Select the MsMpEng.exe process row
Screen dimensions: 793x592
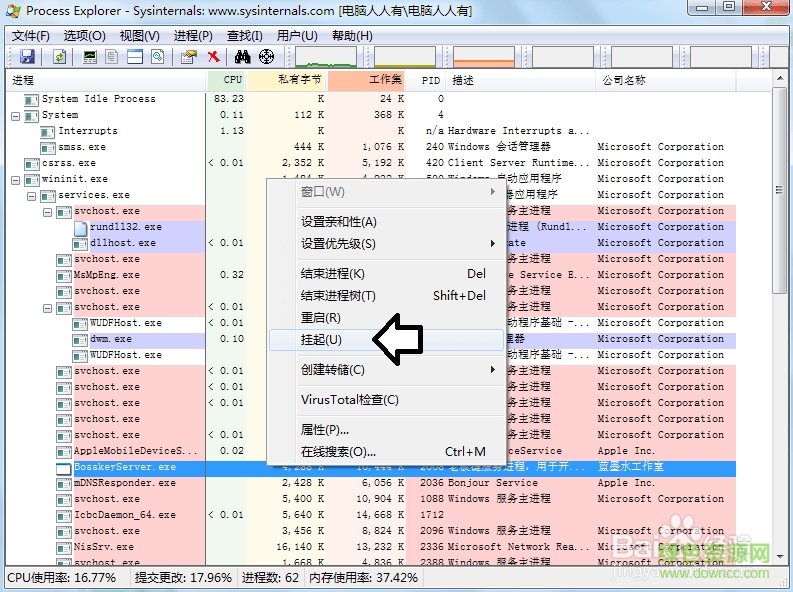pos(106,275)
